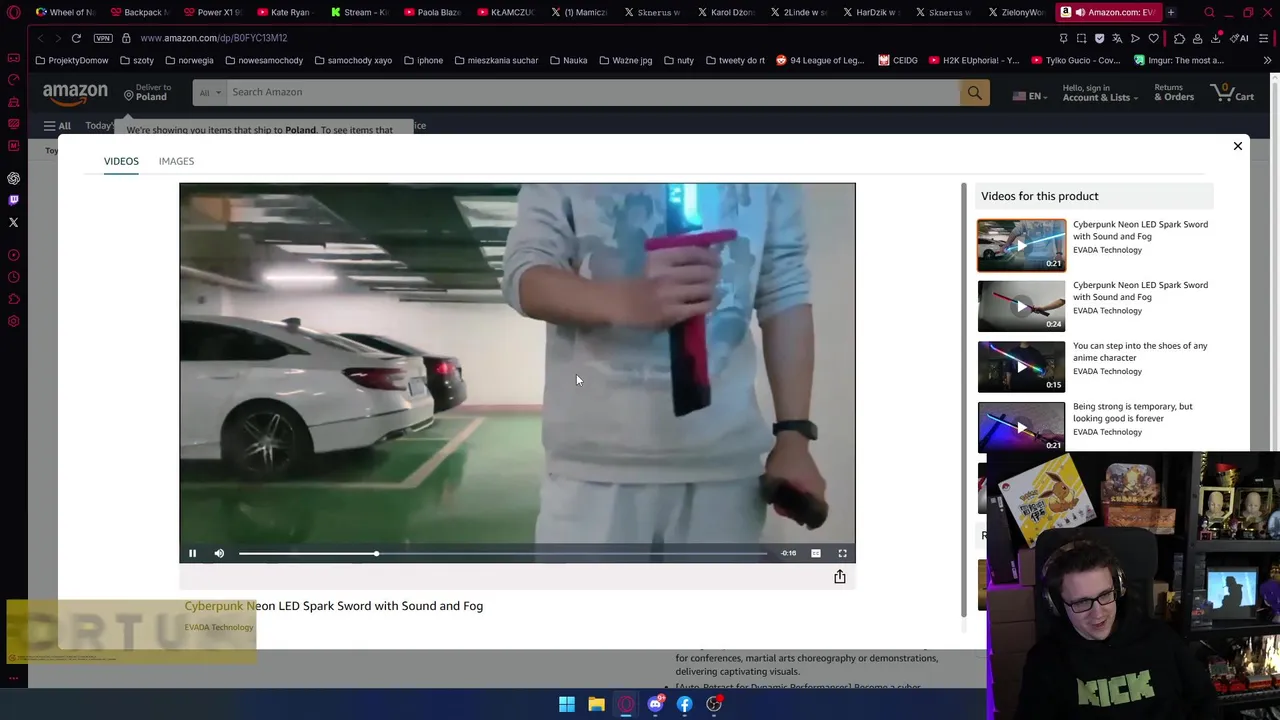Open extensions cube icon in sidebar
Screen dimensions: 1280x720
(x=14, y=299)
